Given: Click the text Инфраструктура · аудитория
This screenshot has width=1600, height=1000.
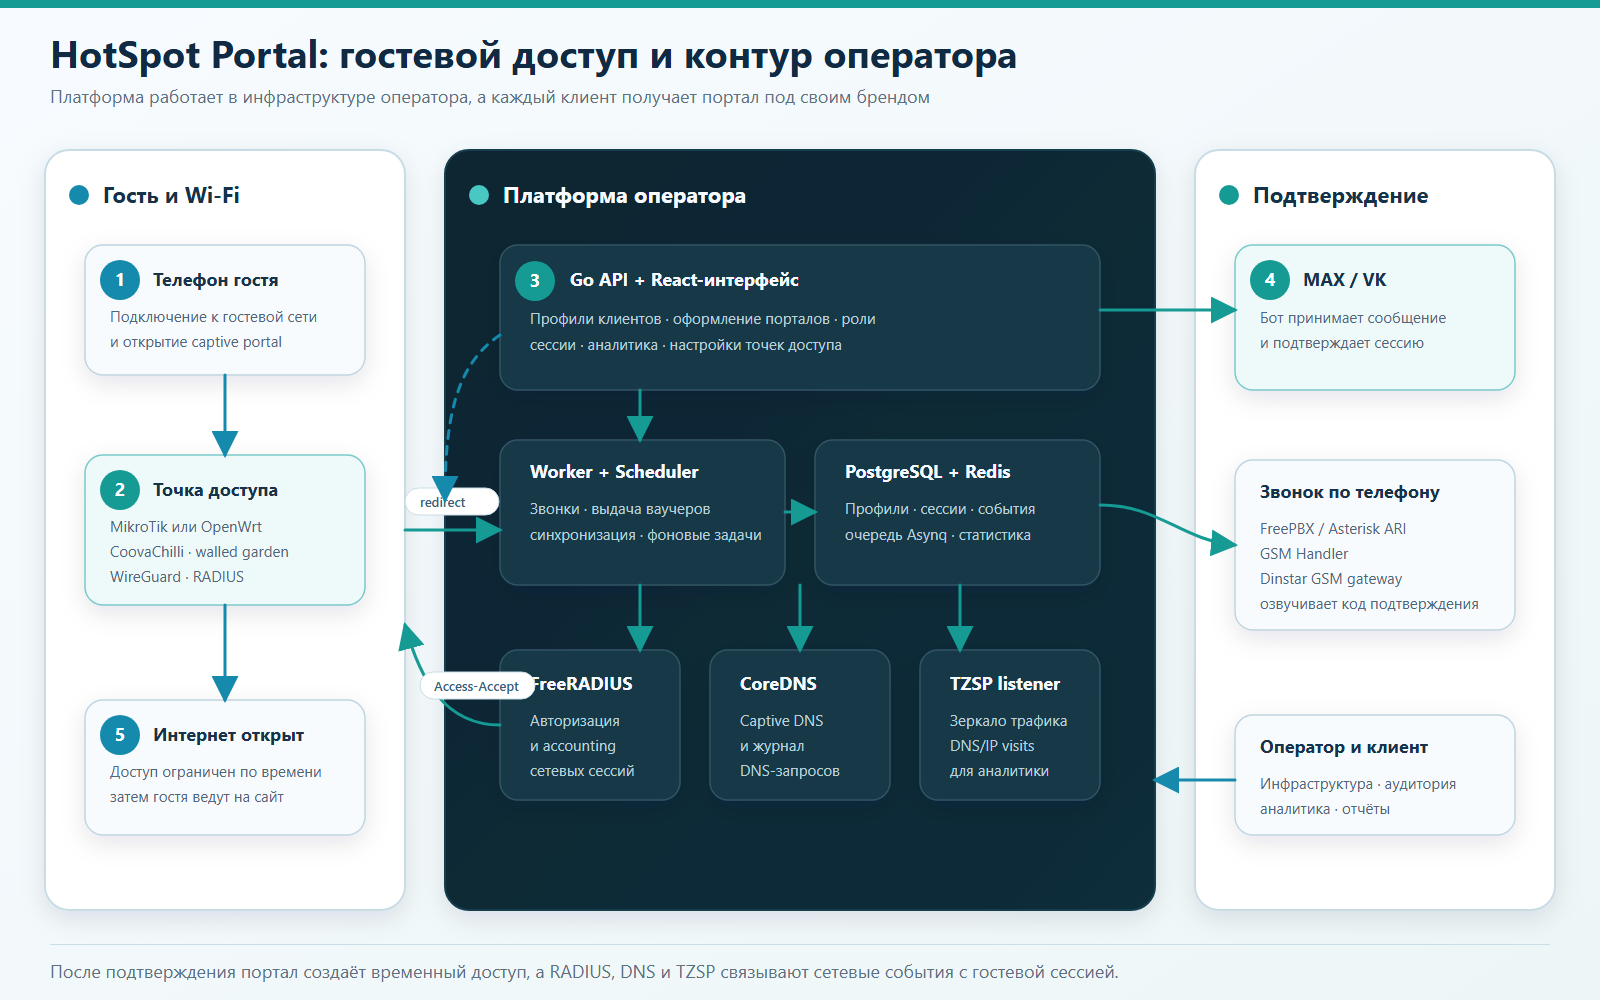Looking at the screenshot, I should coord(1357,784).
